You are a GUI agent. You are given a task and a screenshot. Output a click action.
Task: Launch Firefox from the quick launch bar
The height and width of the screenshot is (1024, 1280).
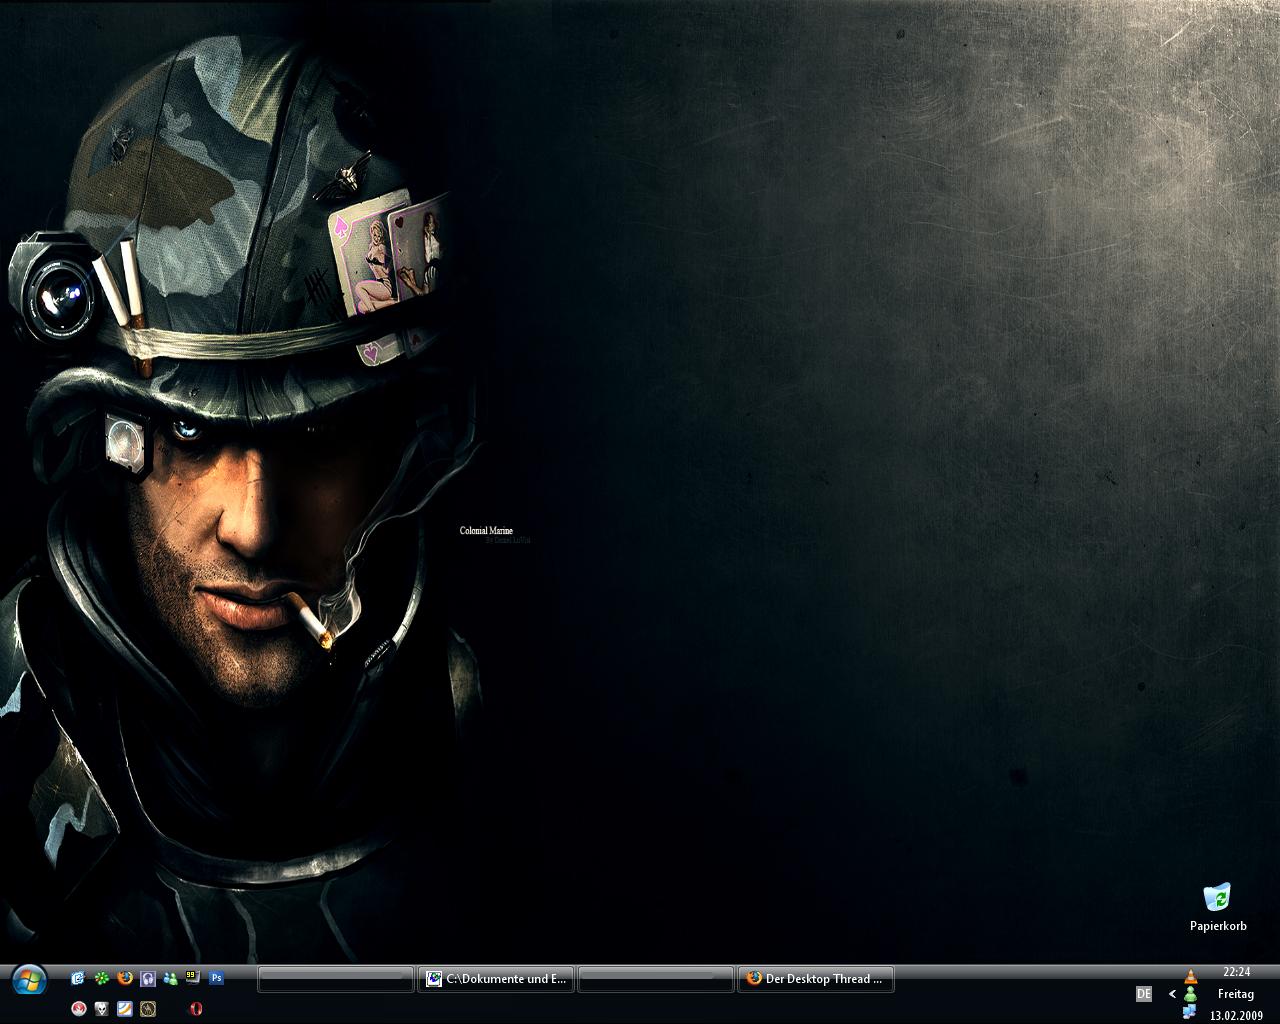124,978
